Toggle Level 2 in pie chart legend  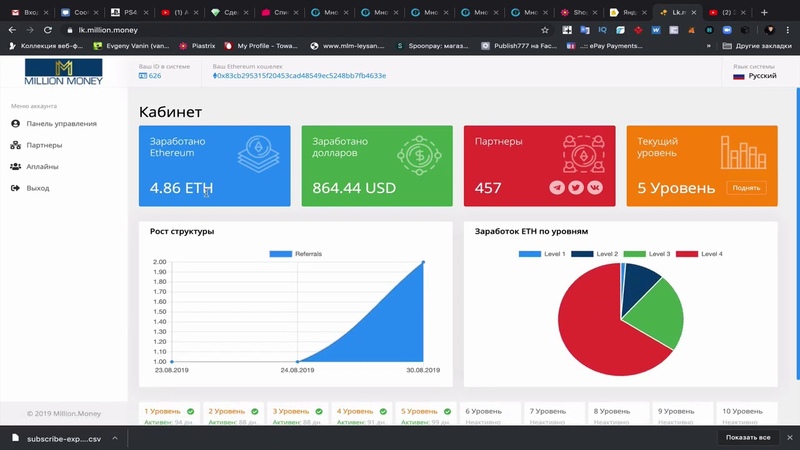[594, 254]
